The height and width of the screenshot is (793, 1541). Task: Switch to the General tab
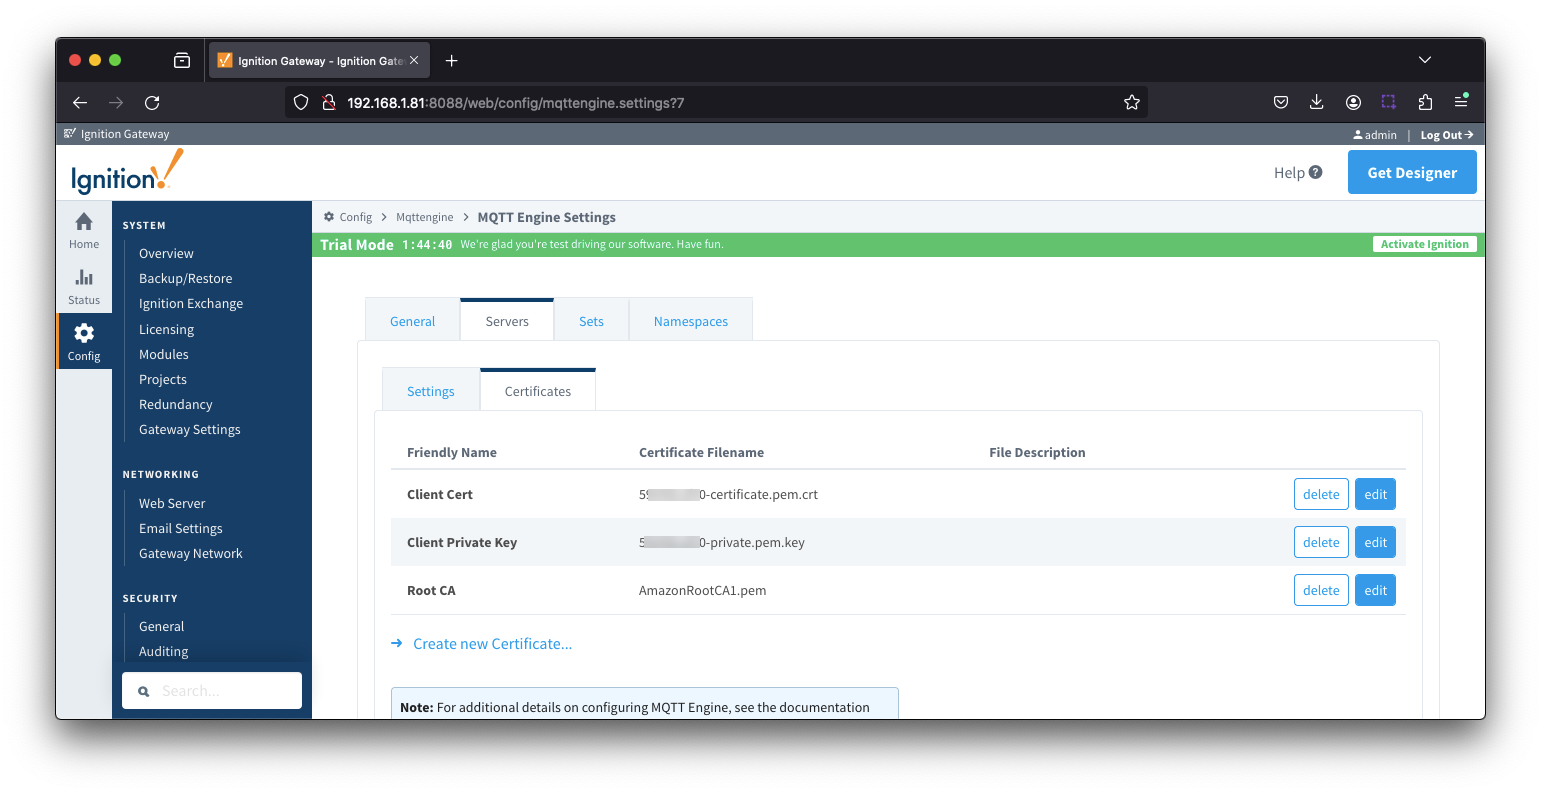tap(412, 321)
